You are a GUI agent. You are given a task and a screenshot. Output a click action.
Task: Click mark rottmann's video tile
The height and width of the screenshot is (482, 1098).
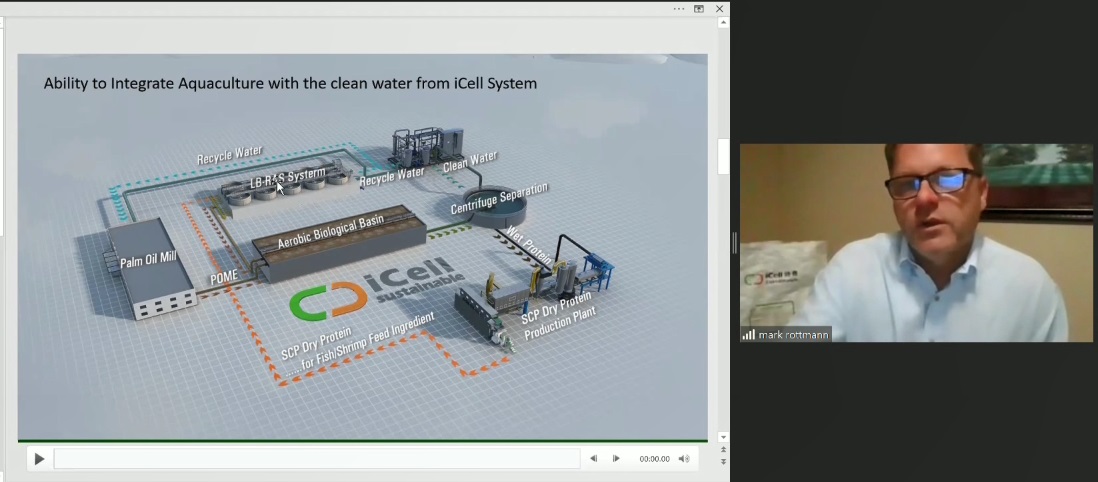916,242
